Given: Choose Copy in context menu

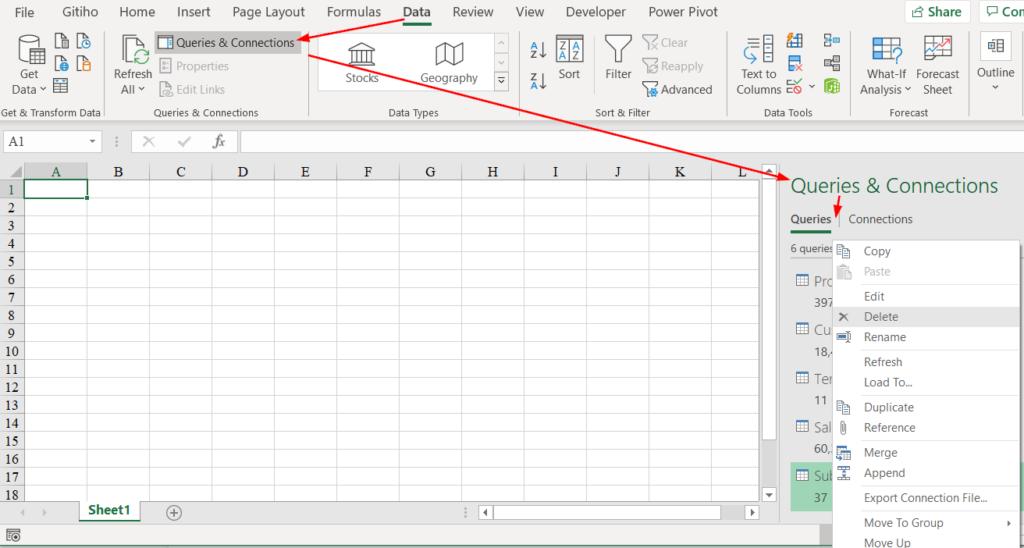Looking at the screenshot, I should [x=925, y=251].
